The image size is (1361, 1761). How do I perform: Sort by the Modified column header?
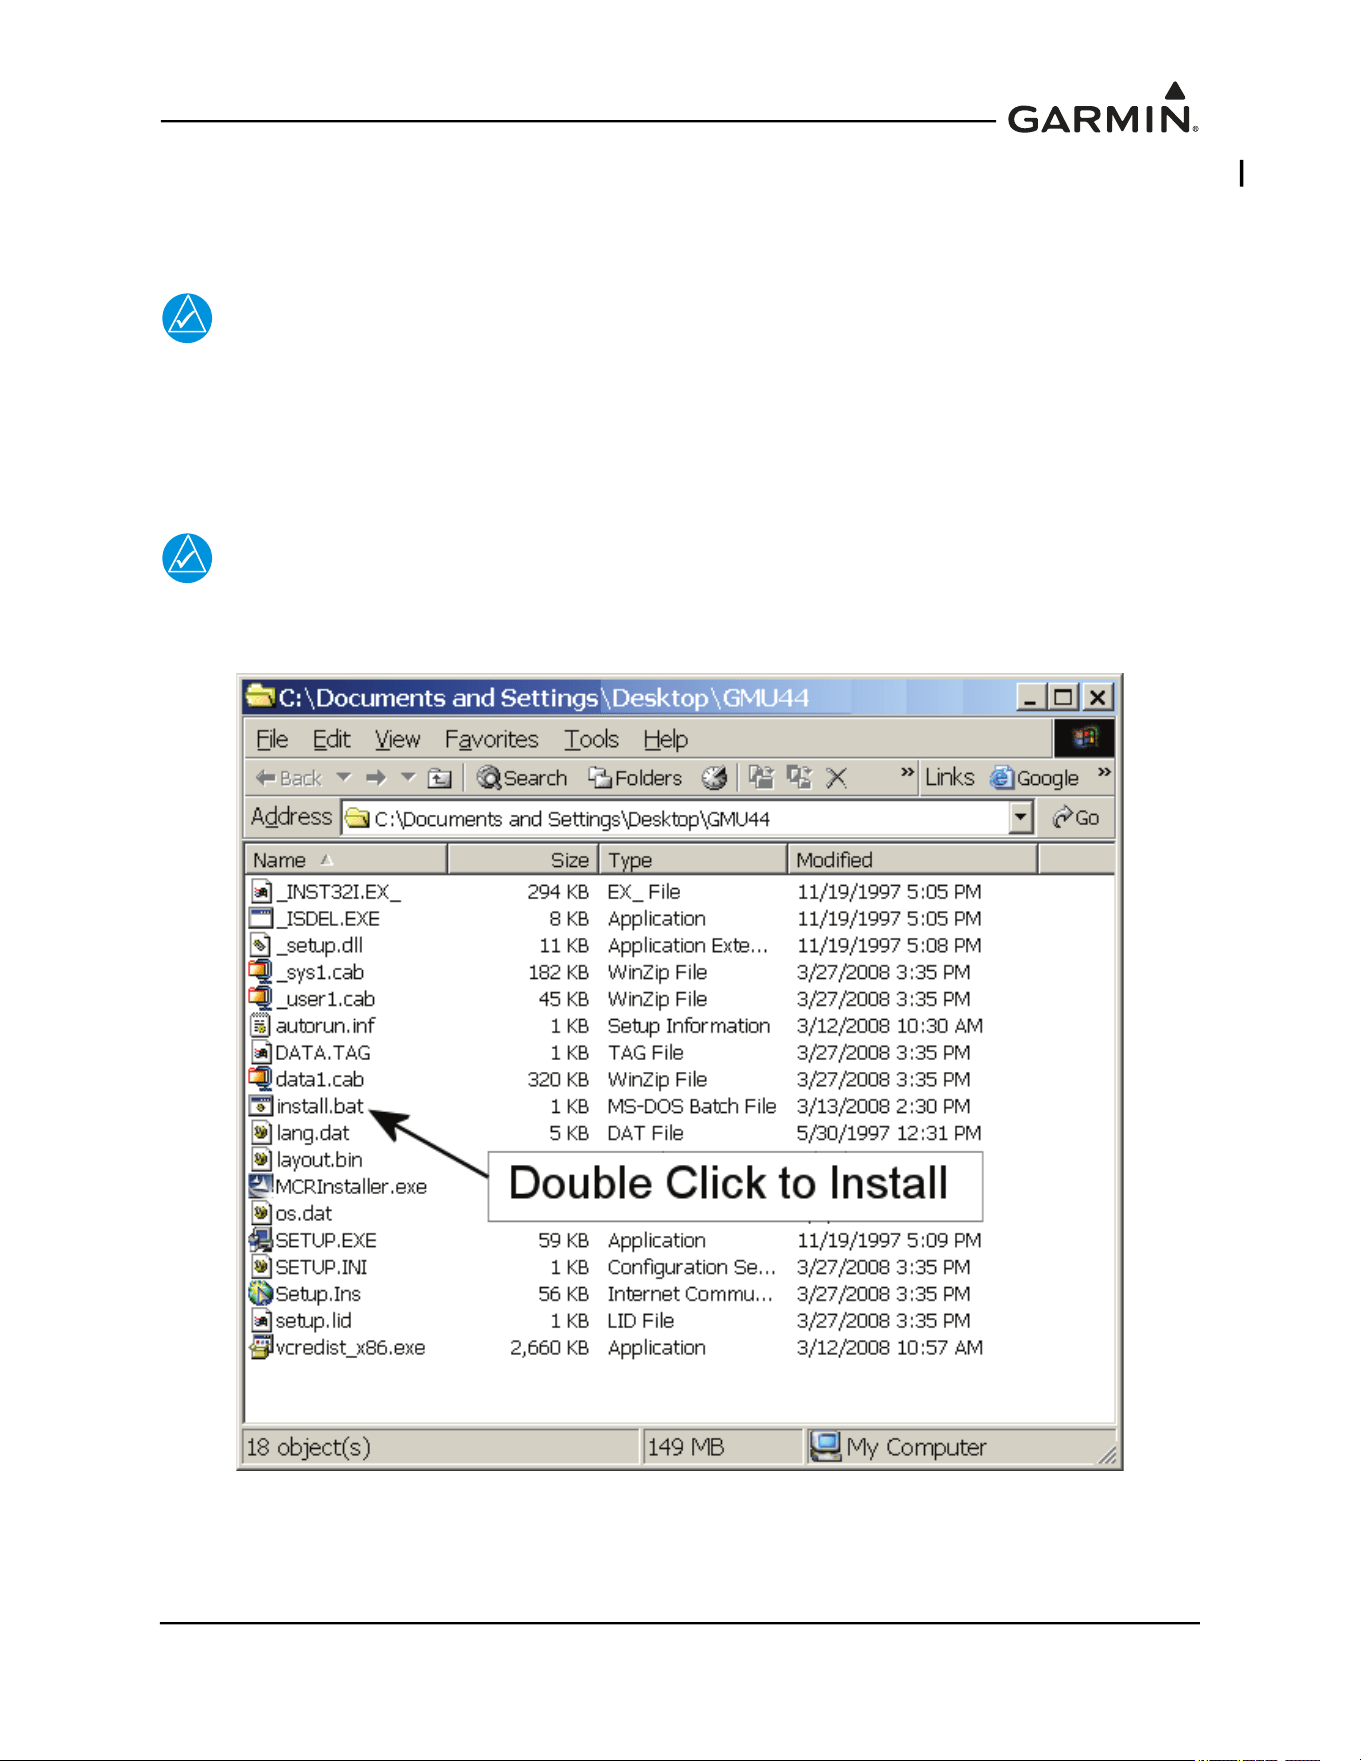coord(913,860)
